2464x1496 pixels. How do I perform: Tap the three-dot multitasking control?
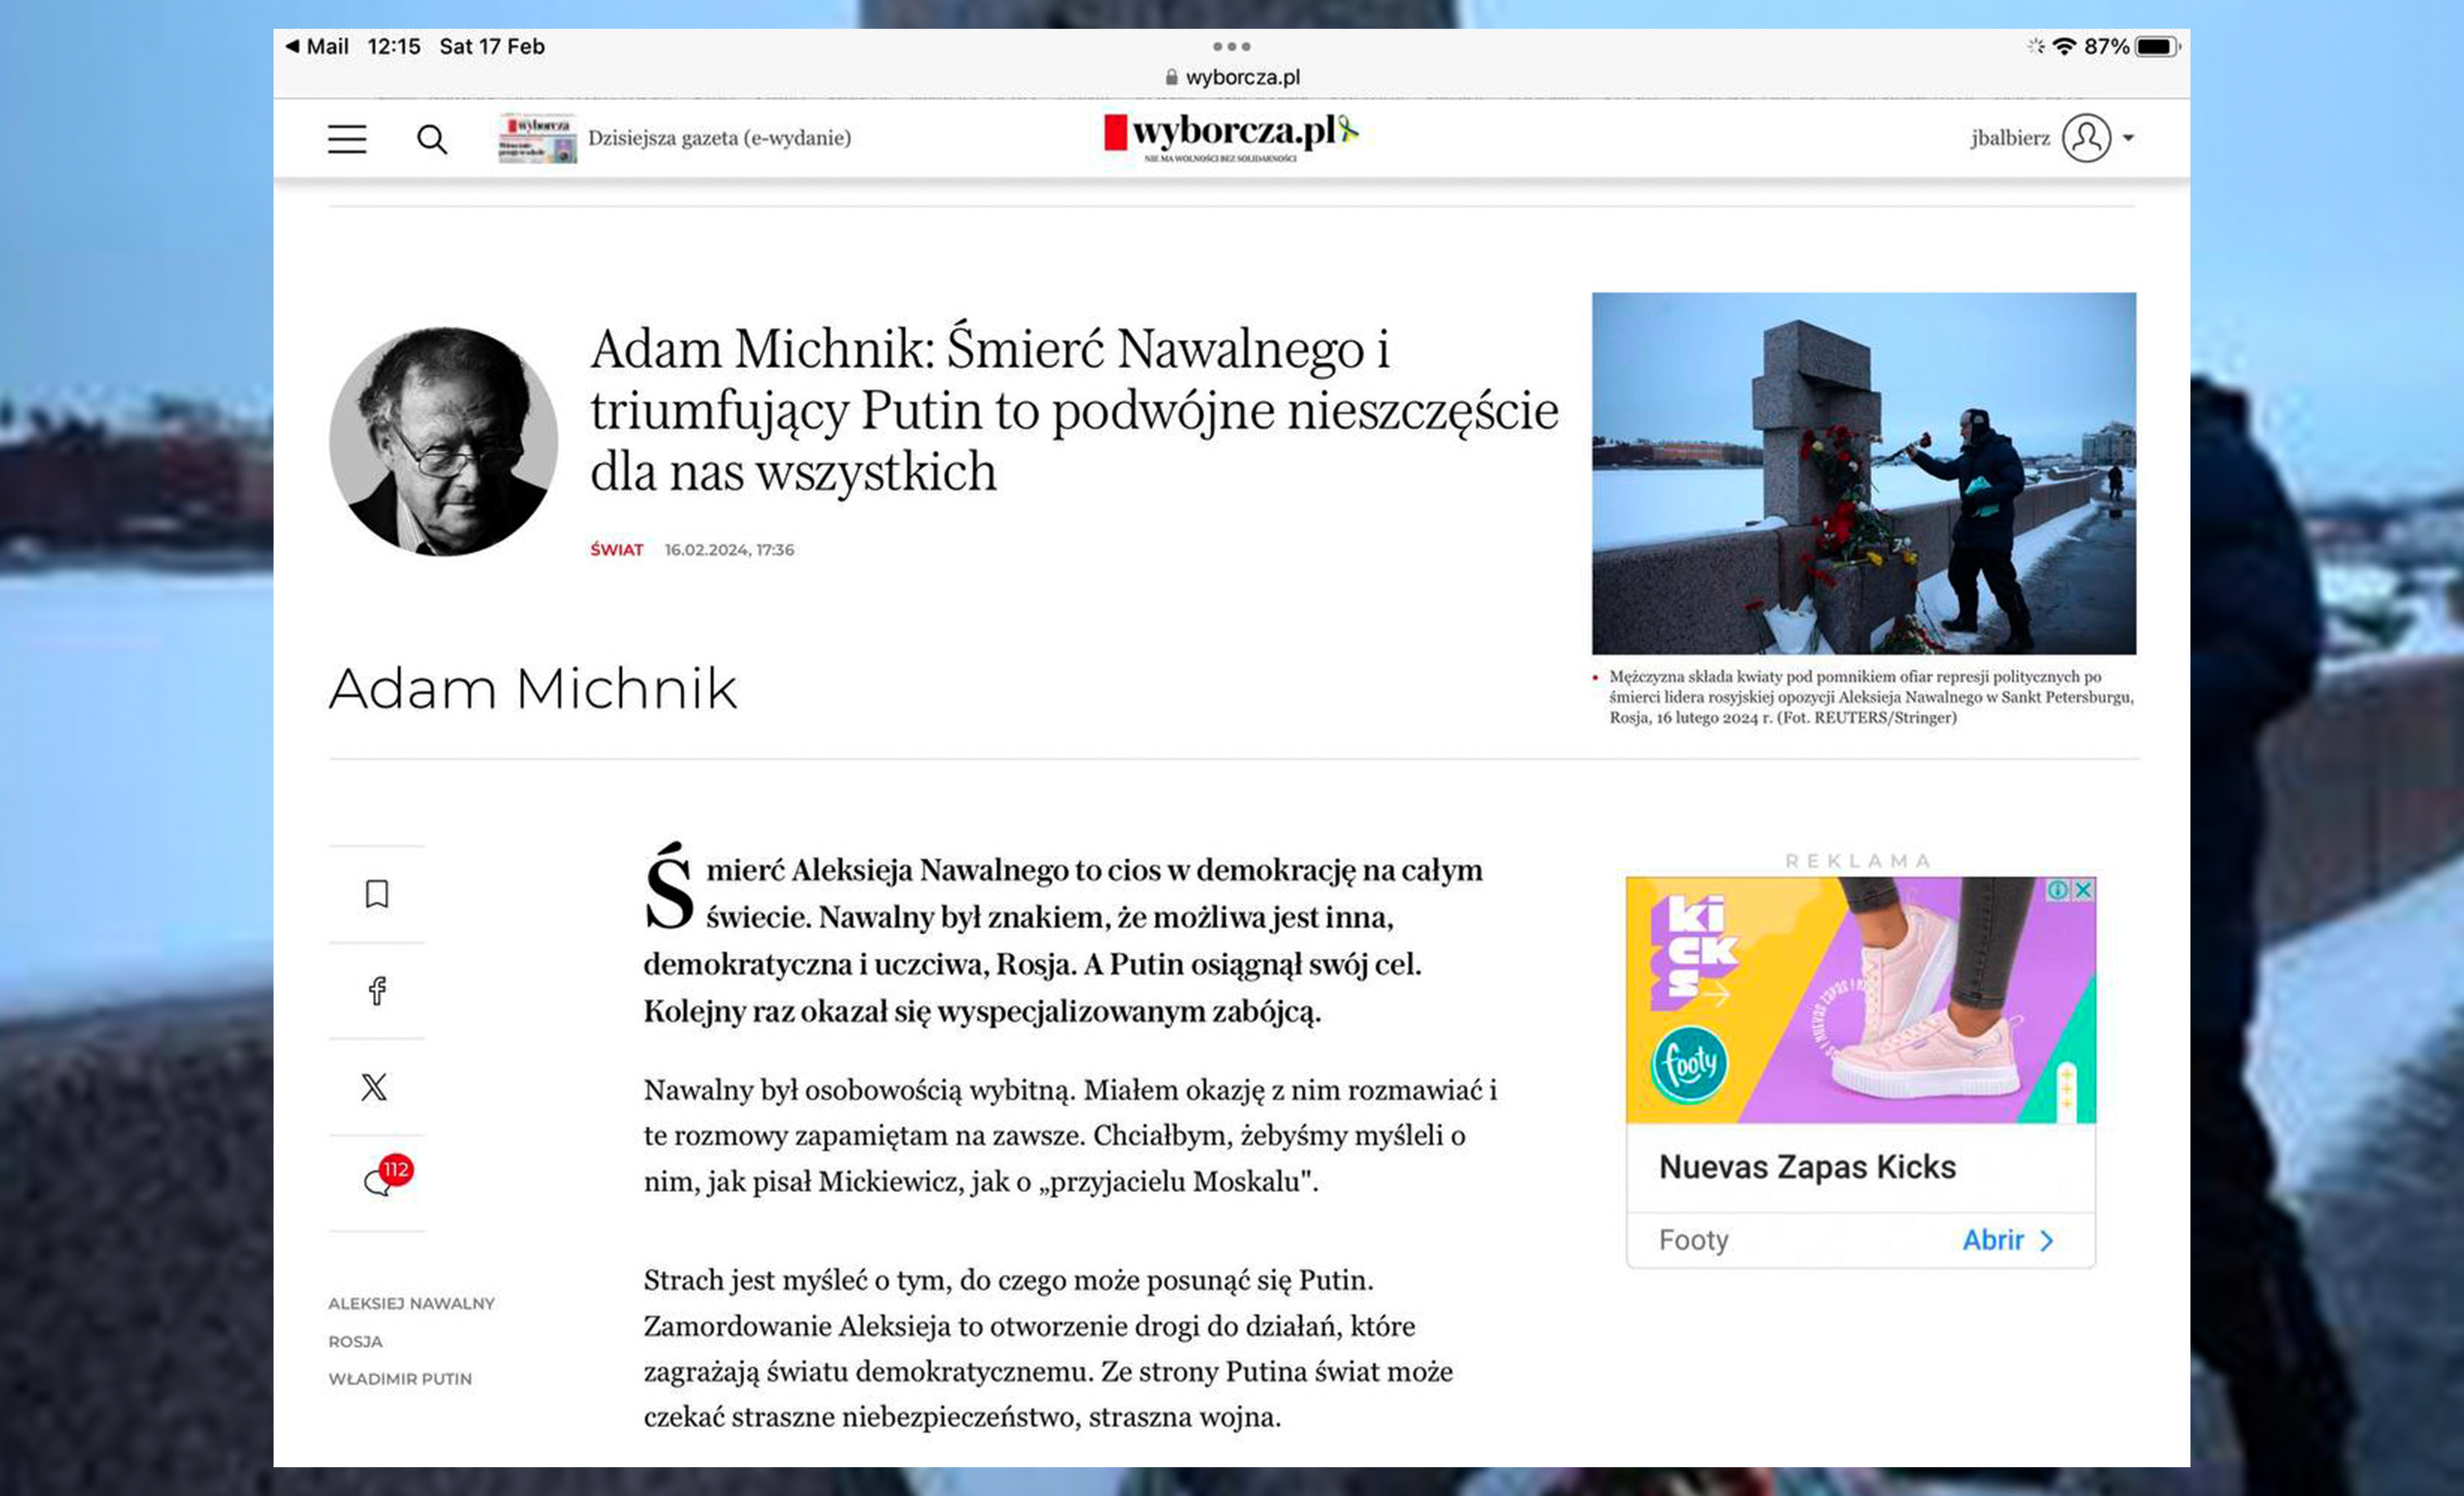tap(1231, 46)
